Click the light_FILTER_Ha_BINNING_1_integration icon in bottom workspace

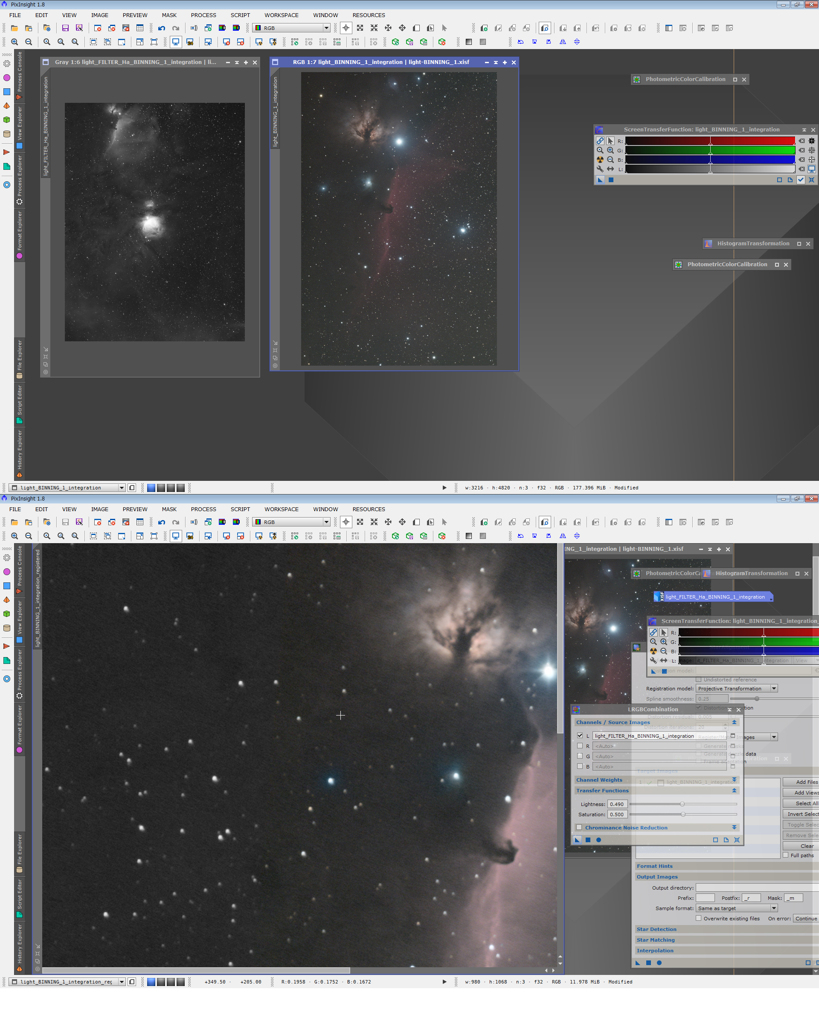[x=714, y=597]
